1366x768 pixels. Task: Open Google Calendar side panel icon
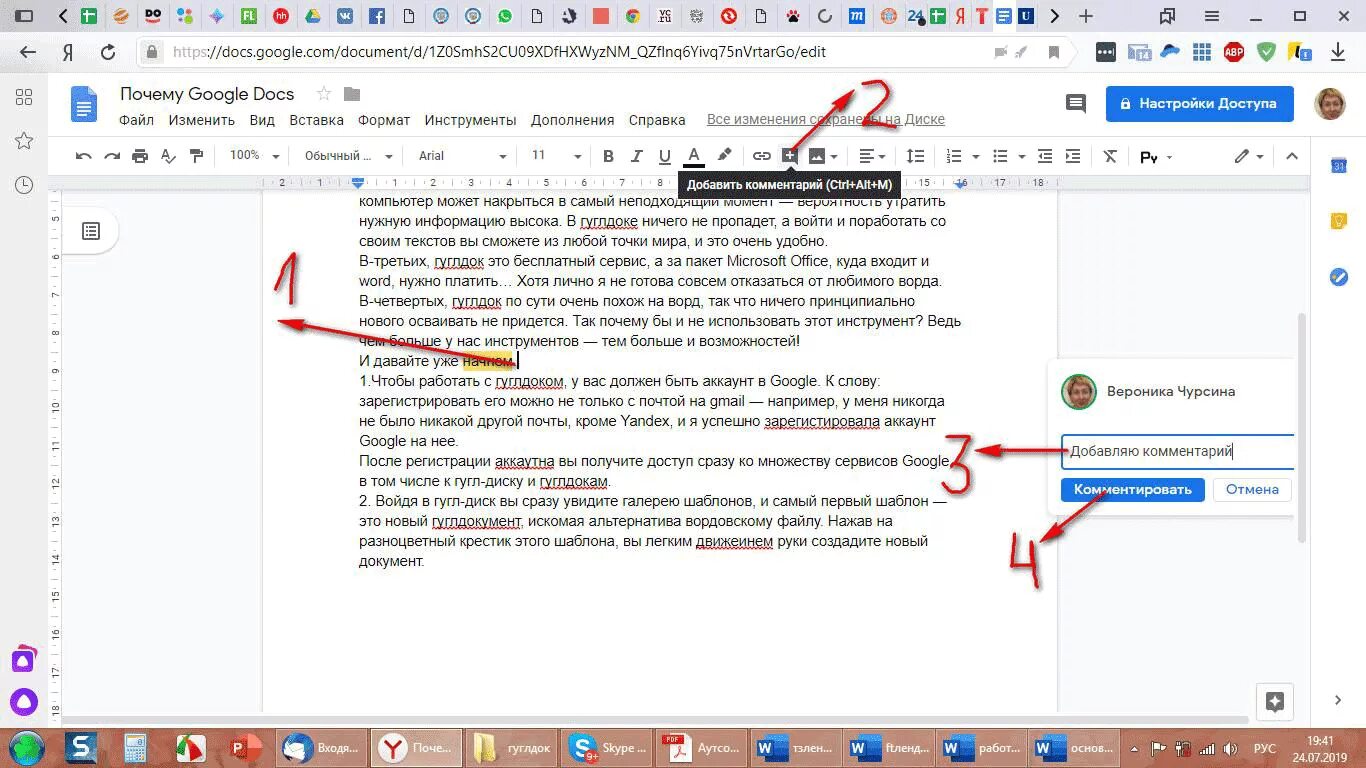point(1339,166)
